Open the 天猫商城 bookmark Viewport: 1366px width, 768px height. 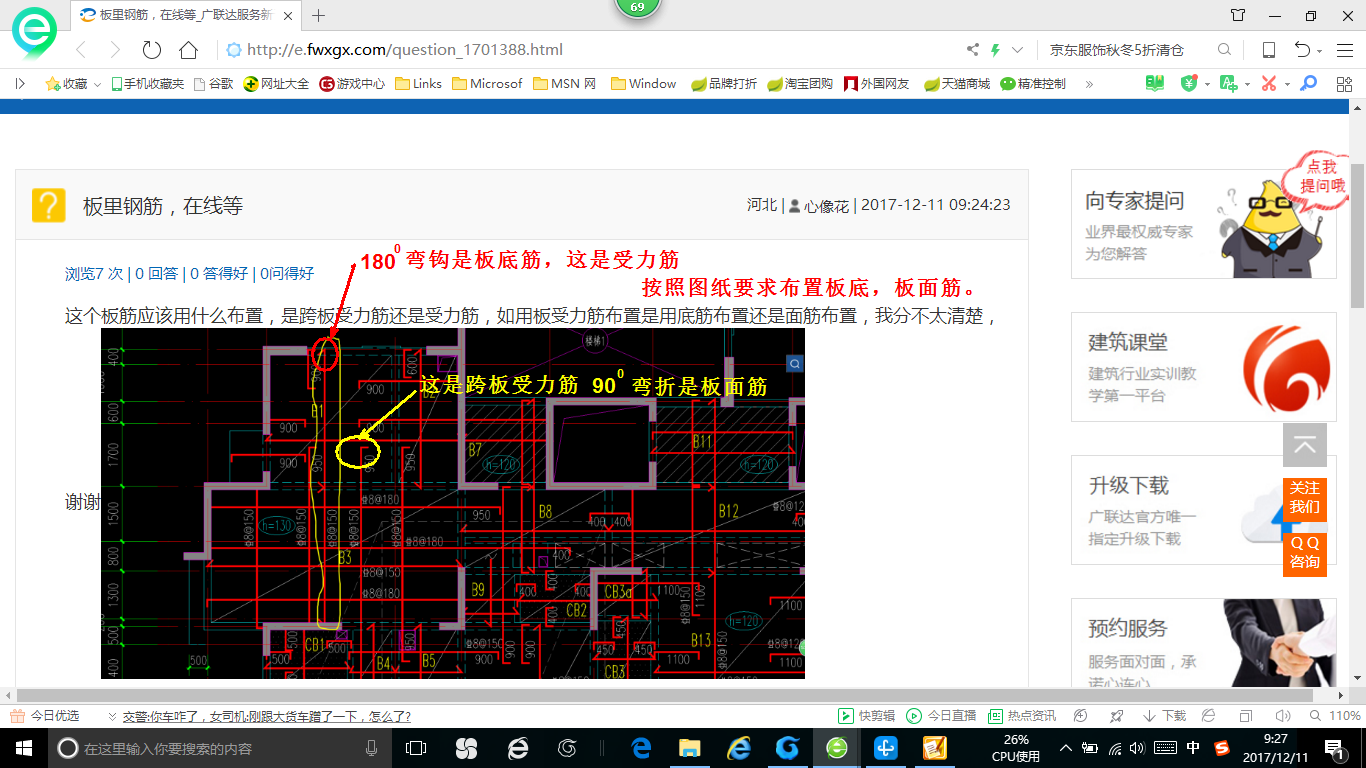tap(957, 84)
